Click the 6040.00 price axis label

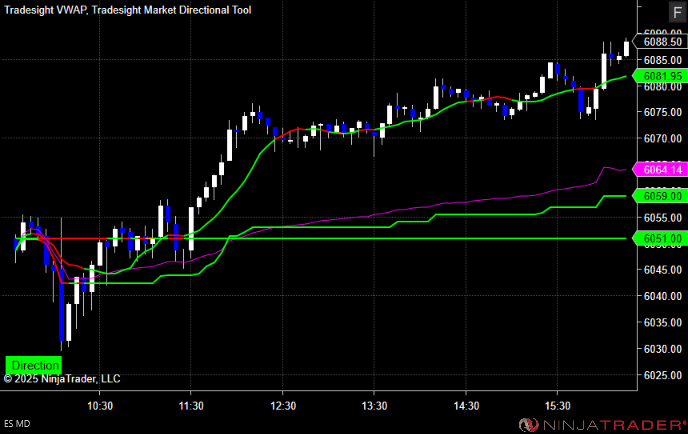[663, 296]
